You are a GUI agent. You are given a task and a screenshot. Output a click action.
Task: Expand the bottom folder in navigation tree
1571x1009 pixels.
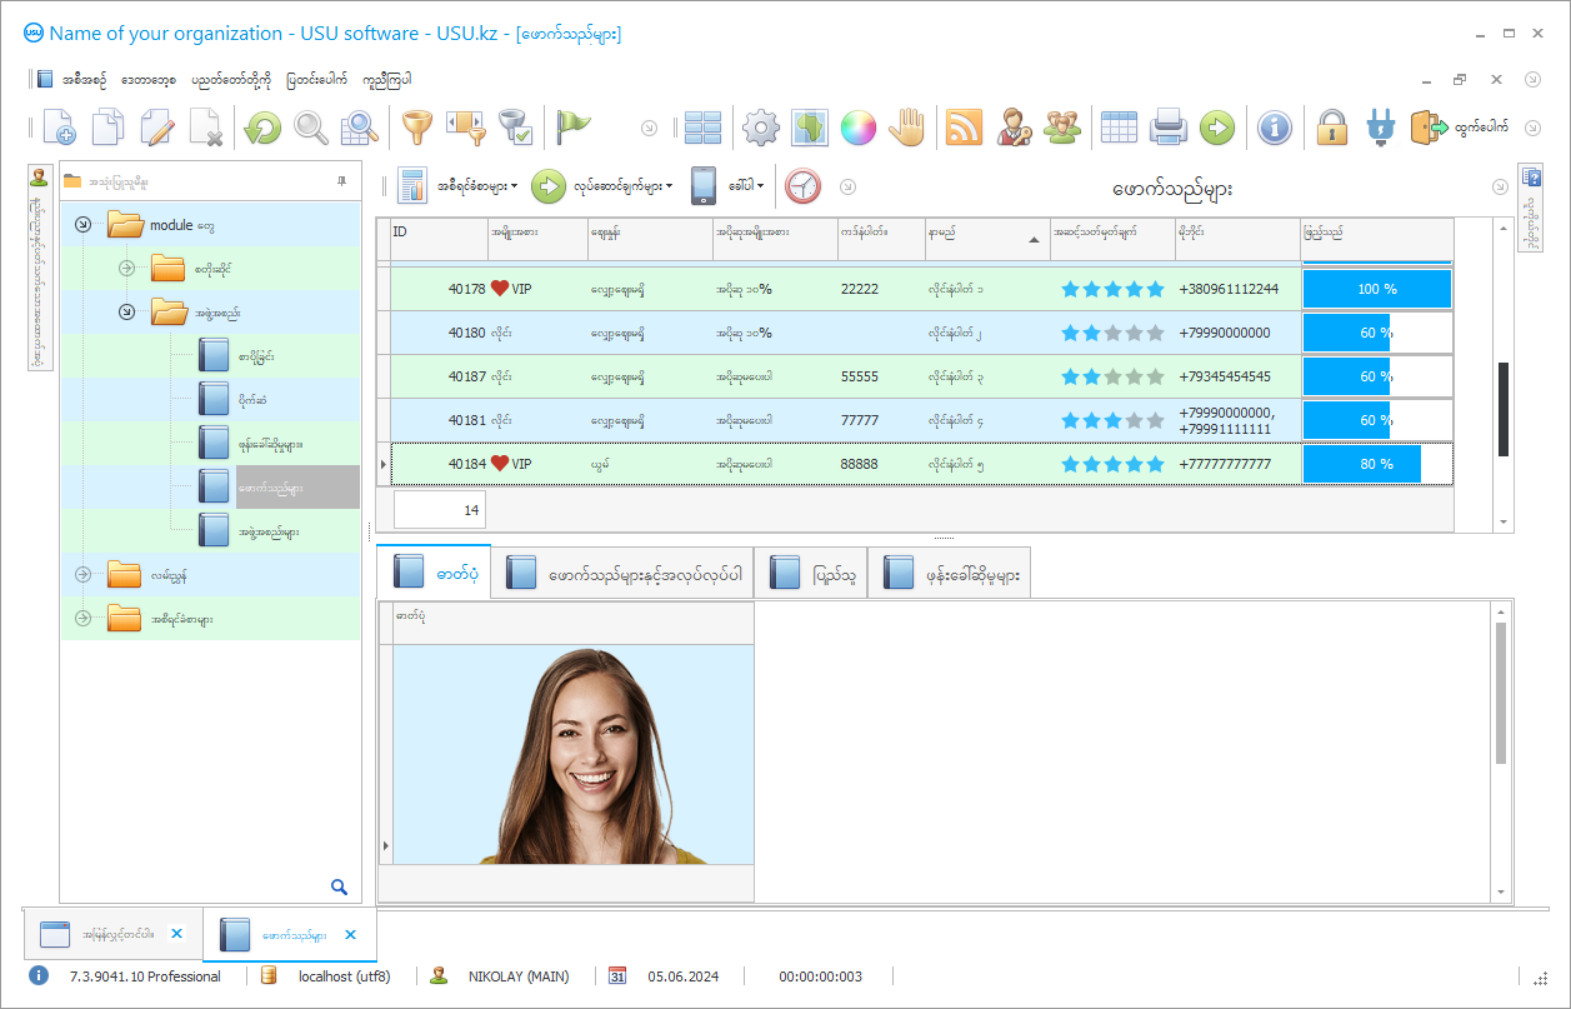pos(83,619)
